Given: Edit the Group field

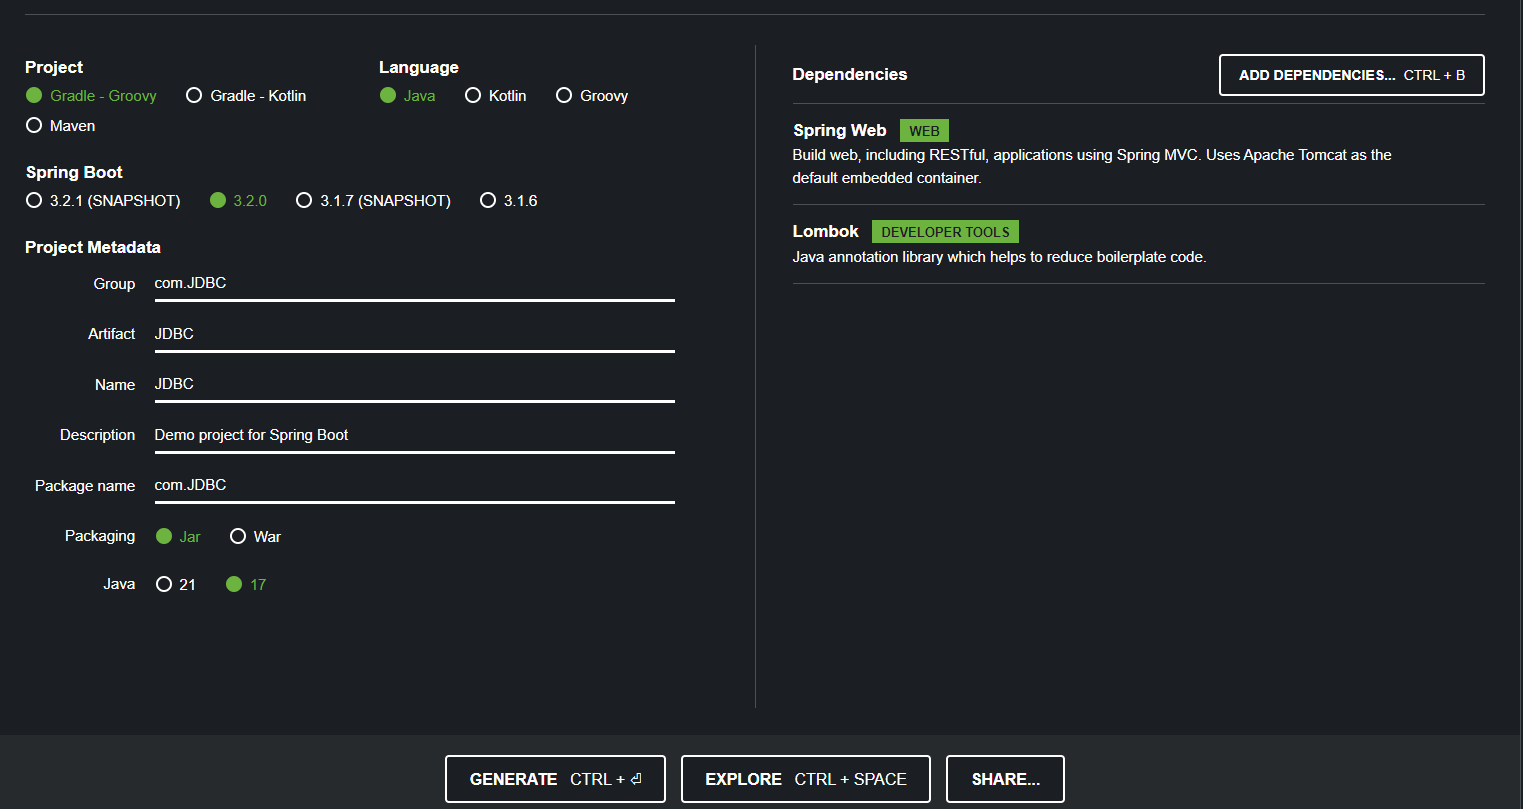Looking at the screenshot, I should click(414, 284).
